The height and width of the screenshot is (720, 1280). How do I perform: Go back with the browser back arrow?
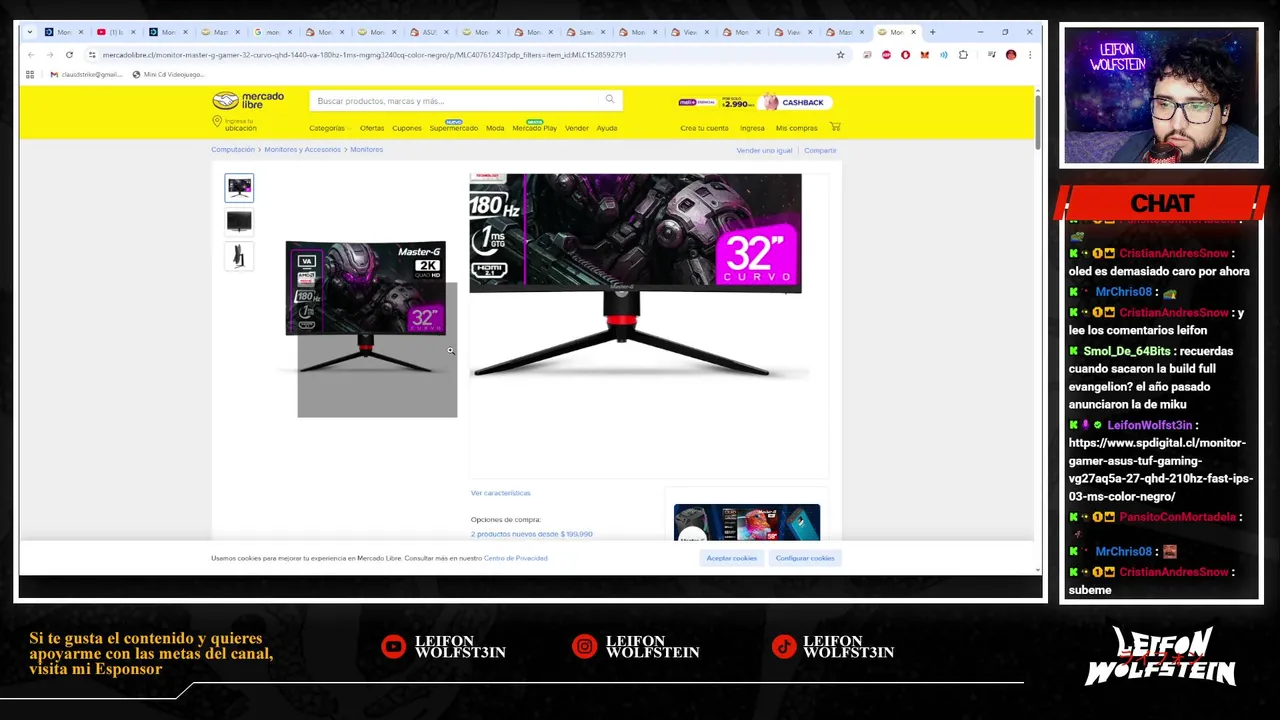(x=31, y=55)
